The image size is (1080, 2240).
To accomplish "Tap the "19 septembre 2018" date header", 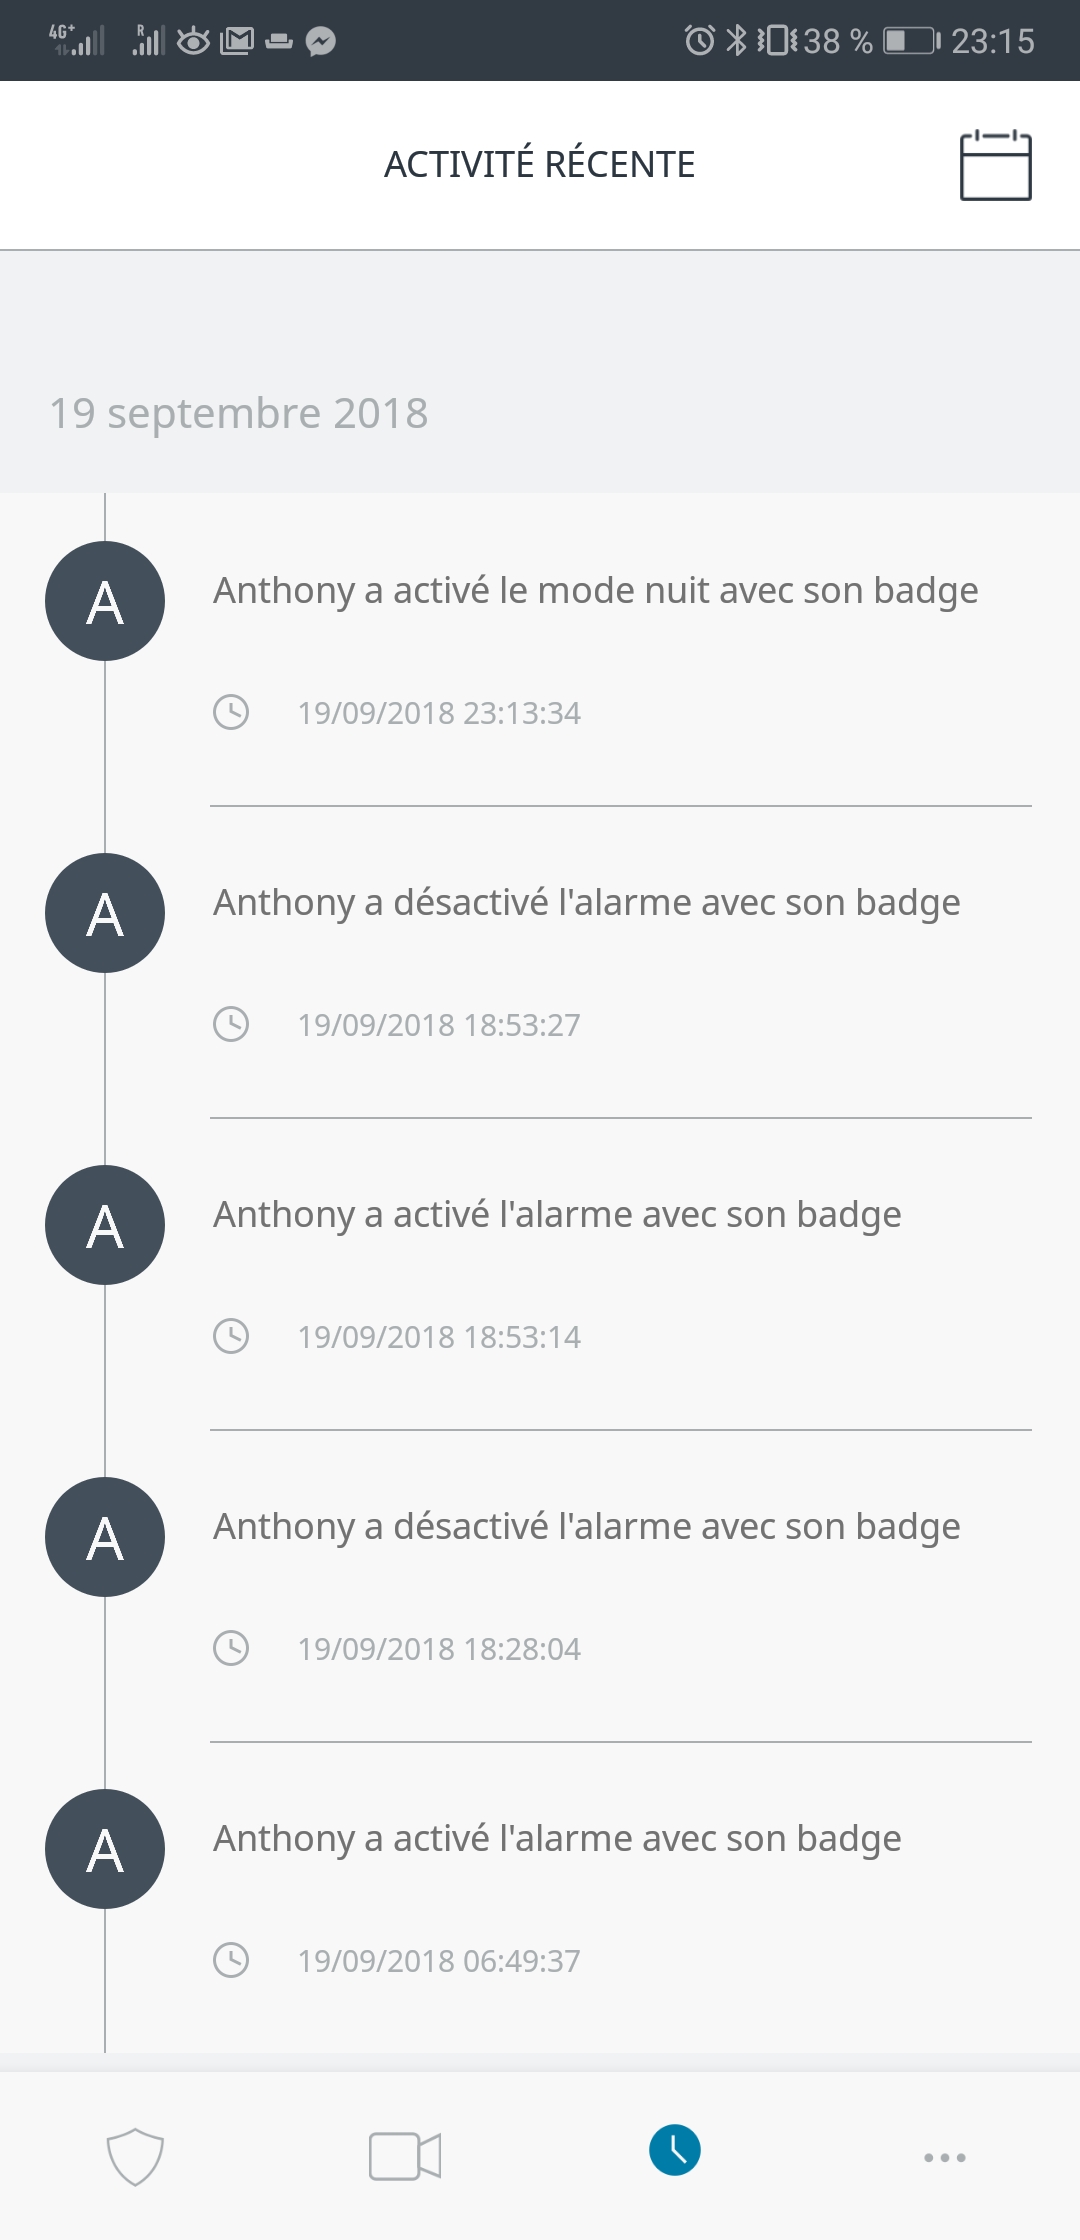I will pos(239,413).
